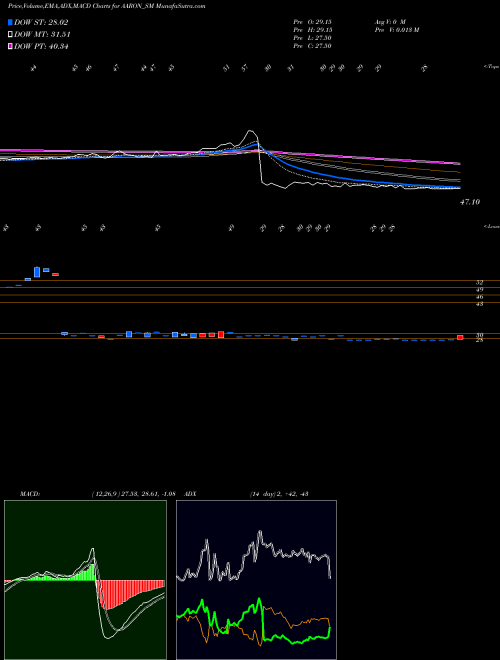Viewport: 500px width, 660px height.
Task: Click the 'Avg V: 0 M' value
Action: coord(391,21)
